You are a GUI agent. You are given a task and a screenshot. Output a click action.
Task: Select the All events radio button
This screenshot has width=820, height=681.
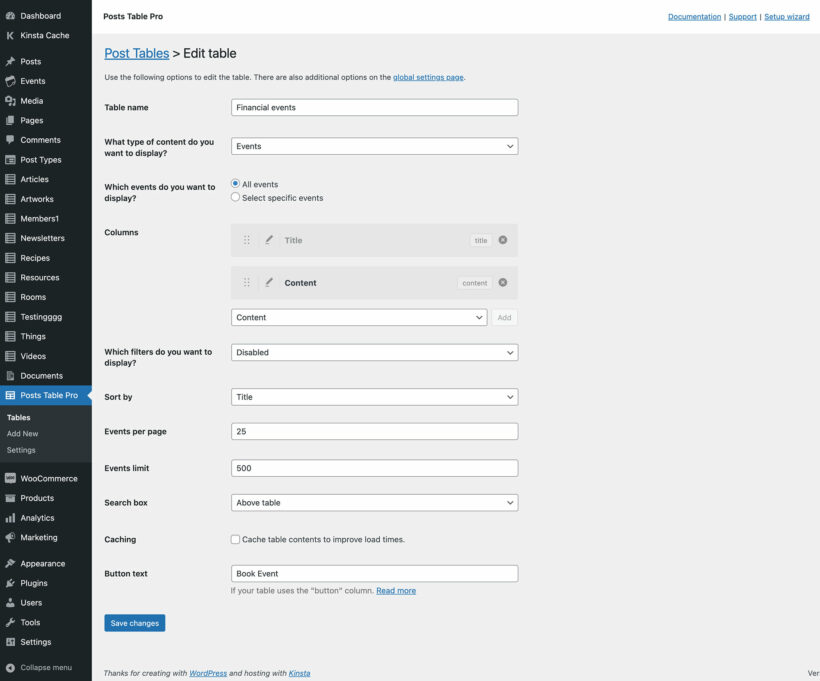234,182
